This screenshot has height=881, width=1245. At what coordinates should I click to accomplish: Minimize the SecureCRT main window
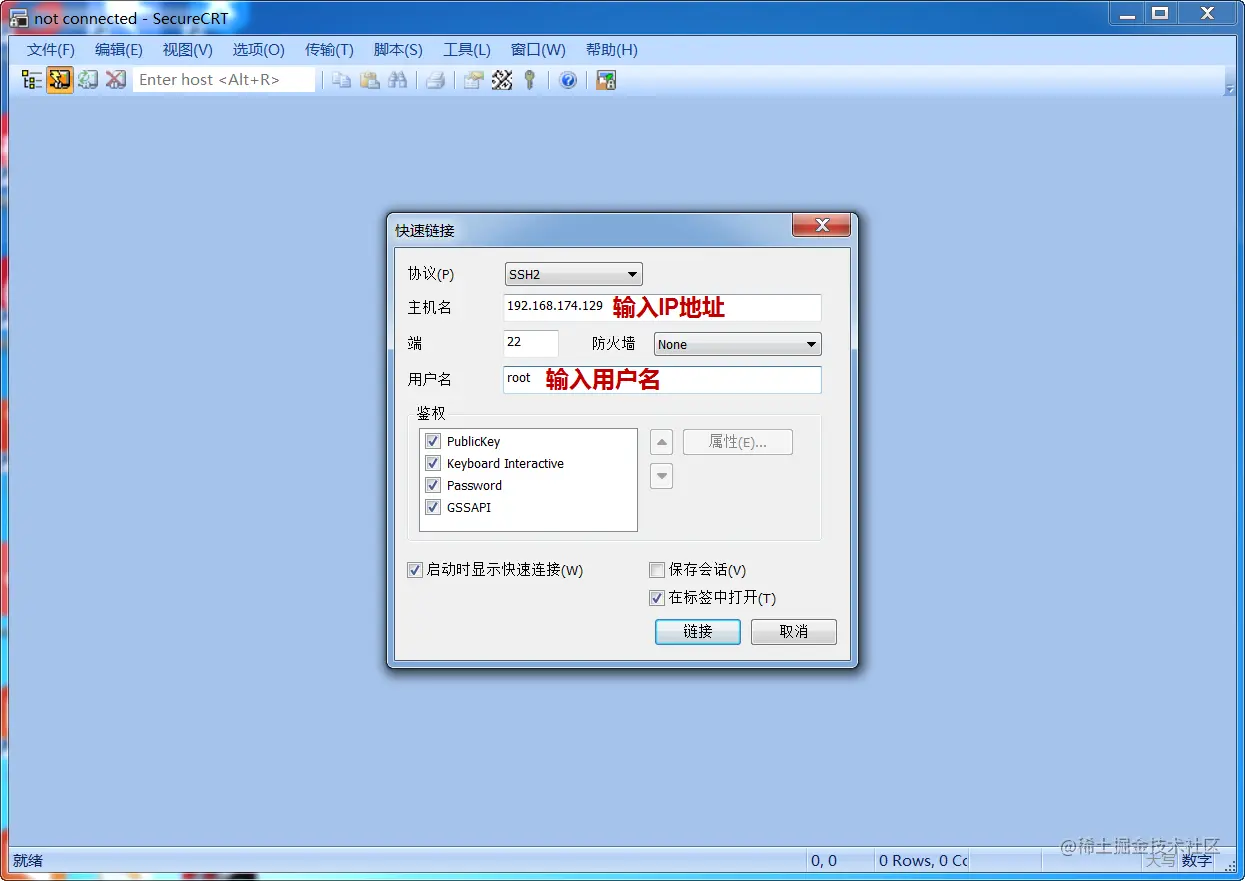1126,13
